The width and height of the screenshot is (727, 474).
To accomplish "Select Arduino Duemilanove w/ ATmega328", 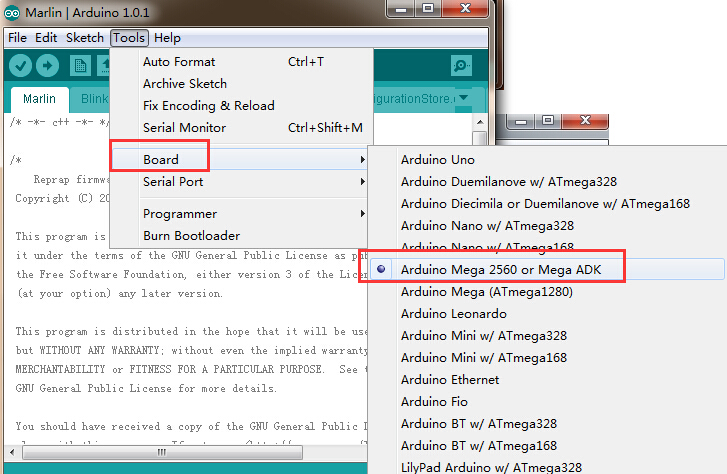I will (x=548, y=181).
